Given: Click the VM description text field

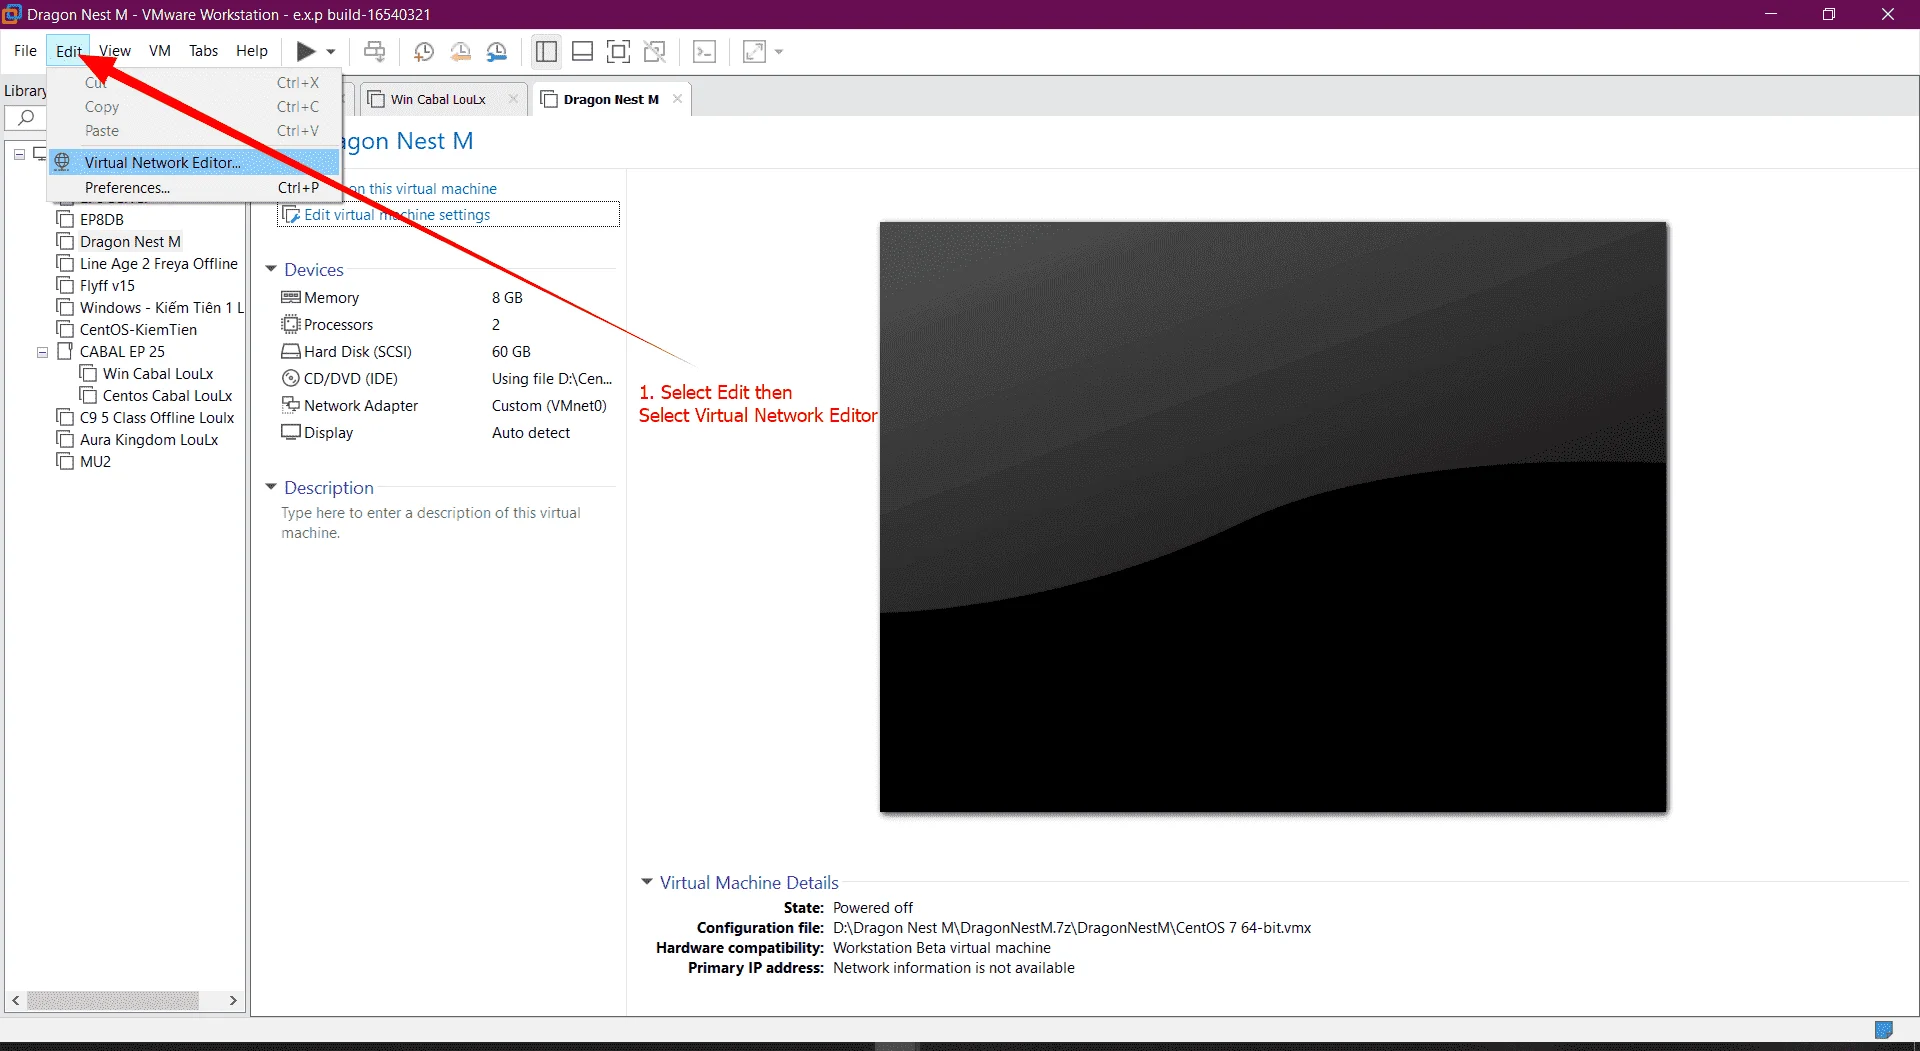Looking at the screenshot, I should [x=431, y=523].
